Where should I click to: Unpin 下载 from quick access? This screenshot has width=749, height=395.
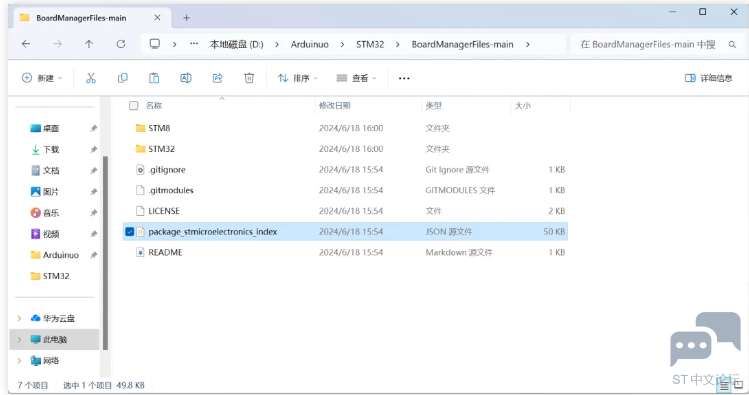[94, 149]
